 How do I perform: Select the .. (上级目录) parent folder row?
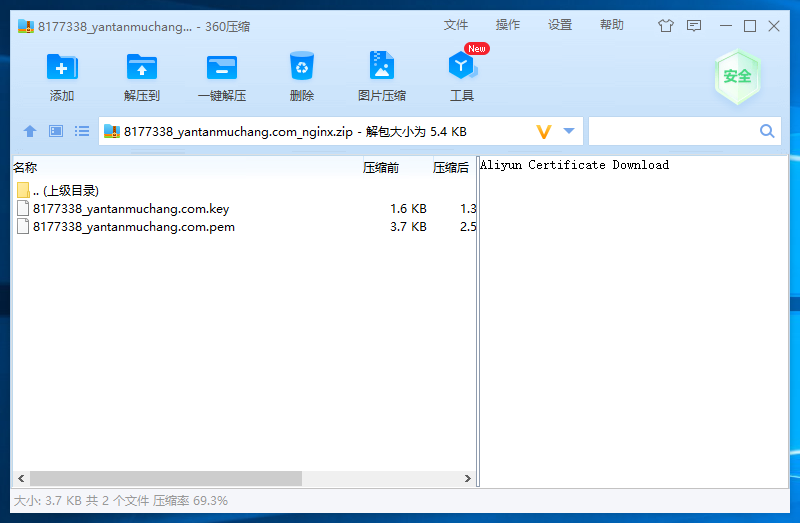click(x=244, y=190)
